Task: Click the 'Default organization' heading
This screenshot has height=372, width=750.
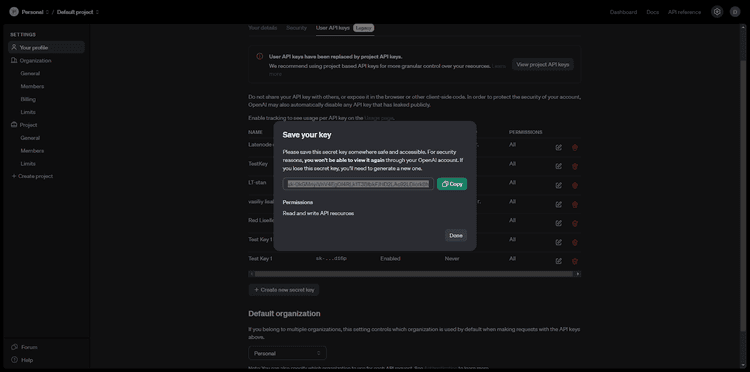Action: [284, 314]
